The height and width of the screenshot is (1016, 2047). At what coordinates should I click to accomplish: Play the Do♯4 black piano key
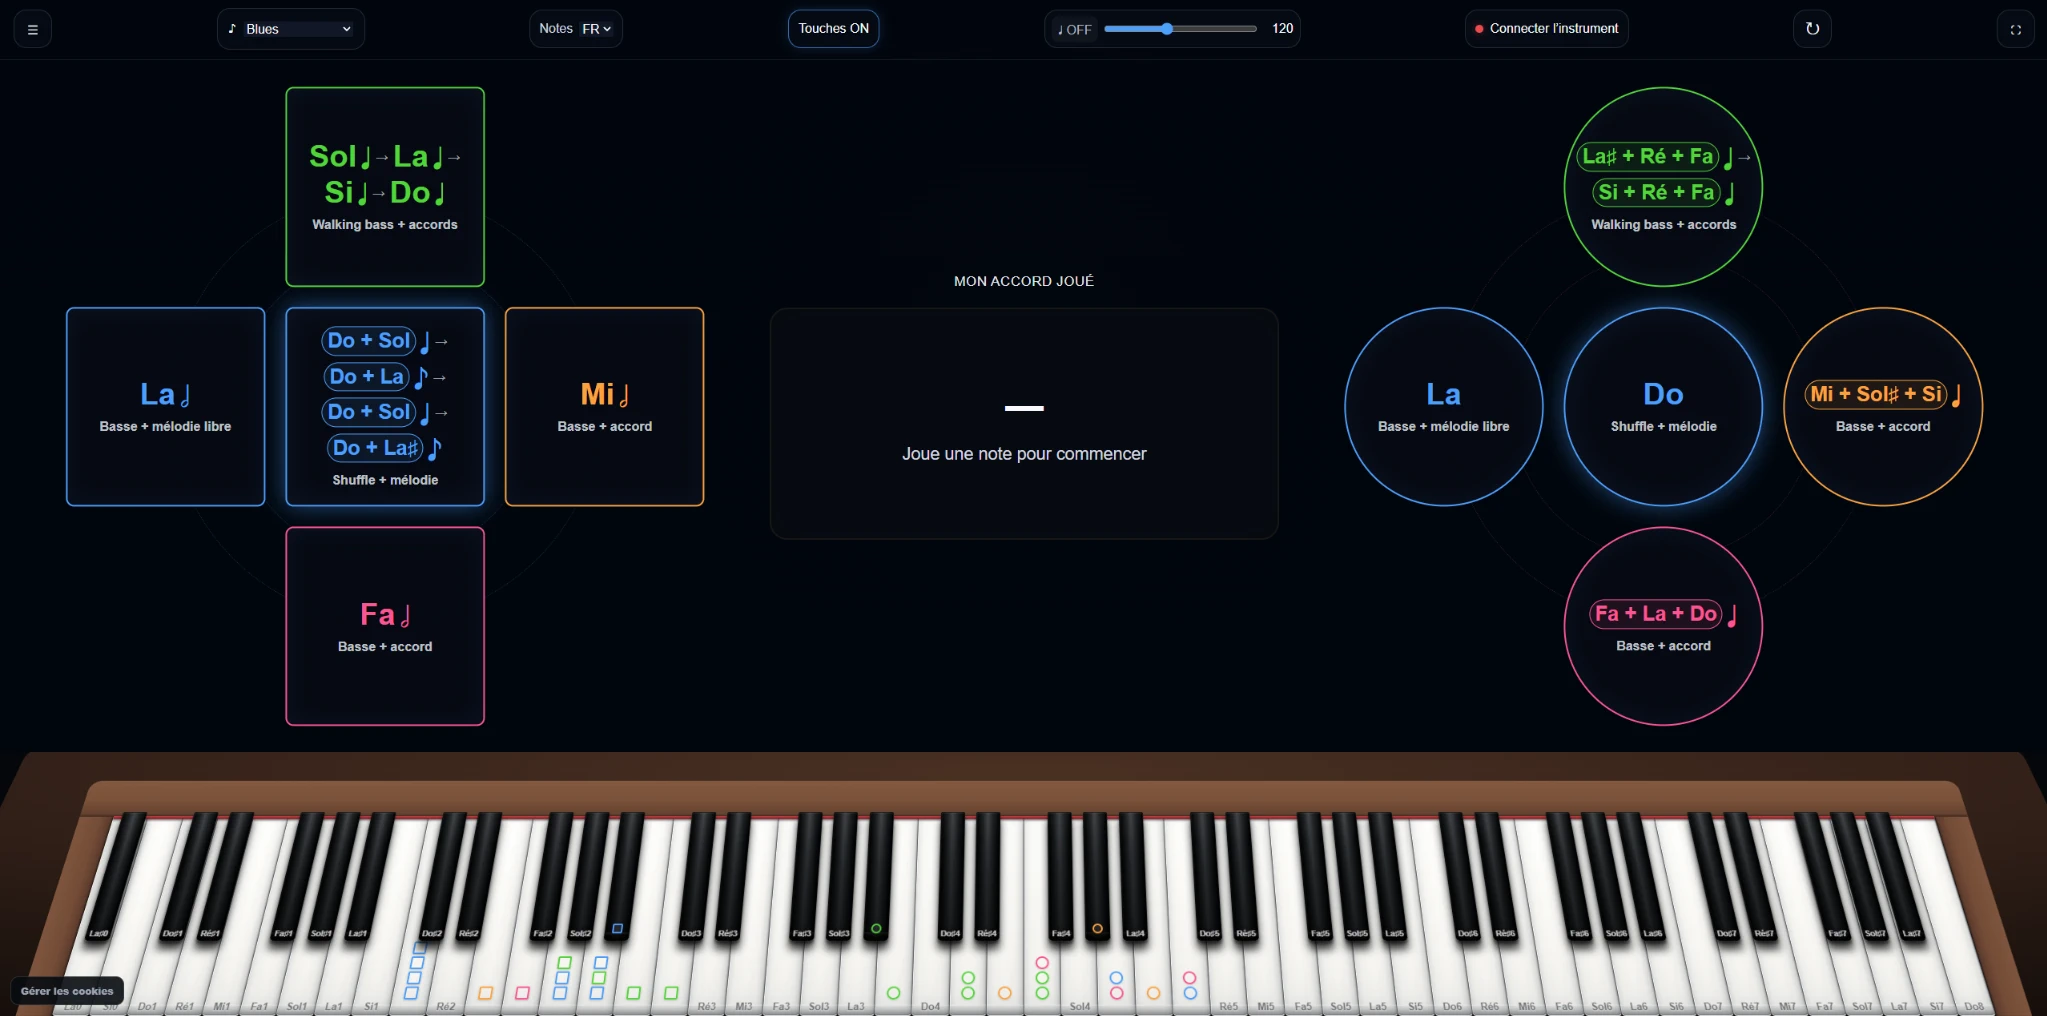[x=950, y=880]
